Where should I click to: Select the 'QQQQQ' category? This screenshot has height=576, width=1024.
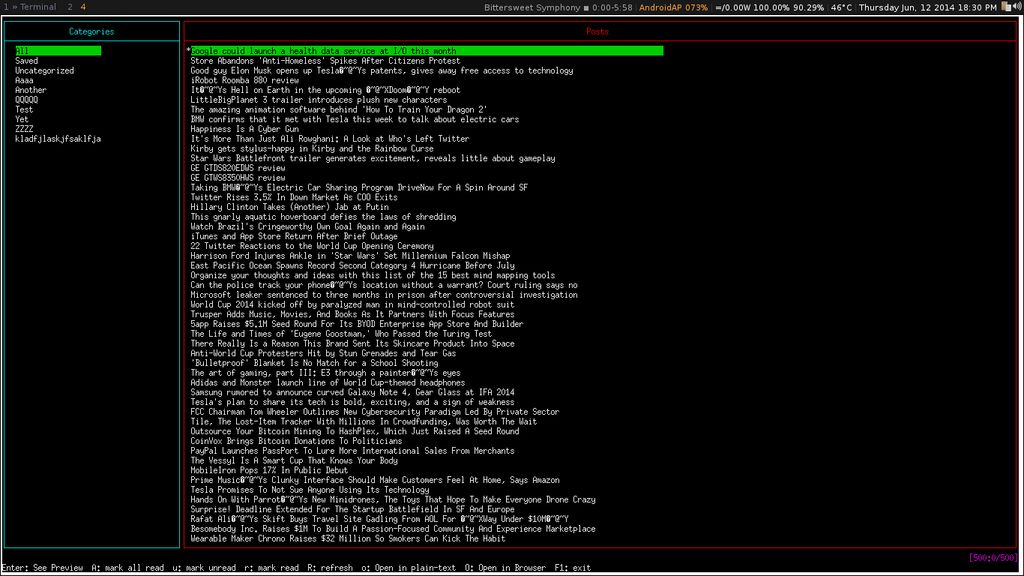27,100
